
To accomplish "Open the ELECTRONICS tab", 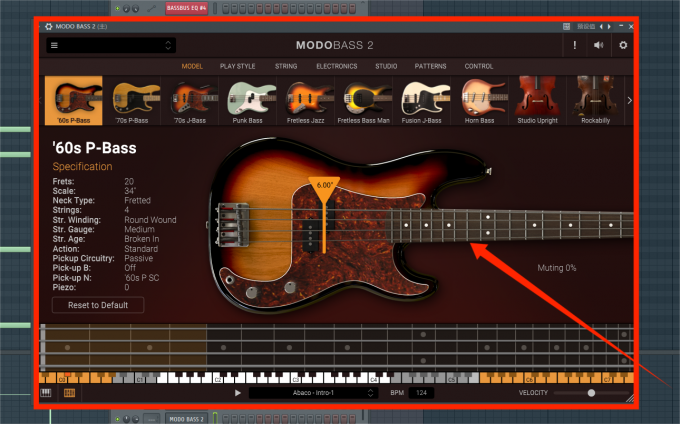I will 336,66.
